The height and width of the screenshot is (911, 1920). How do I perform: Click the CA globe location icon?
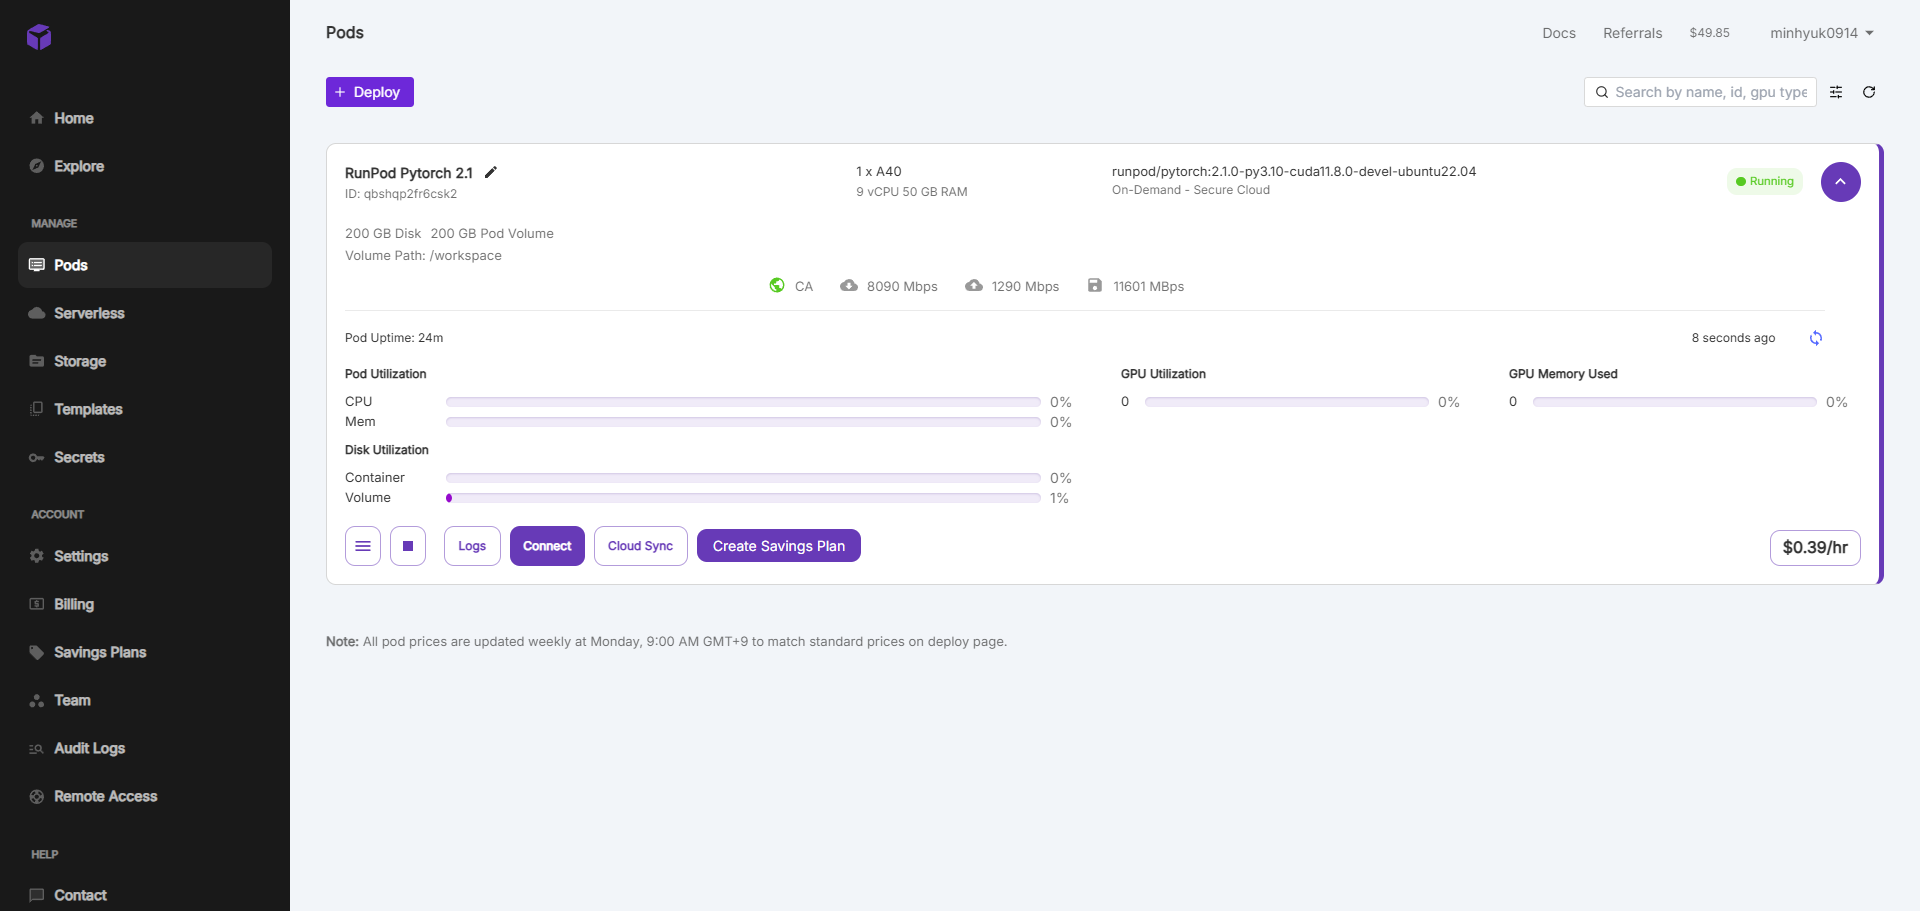(777, 285)
